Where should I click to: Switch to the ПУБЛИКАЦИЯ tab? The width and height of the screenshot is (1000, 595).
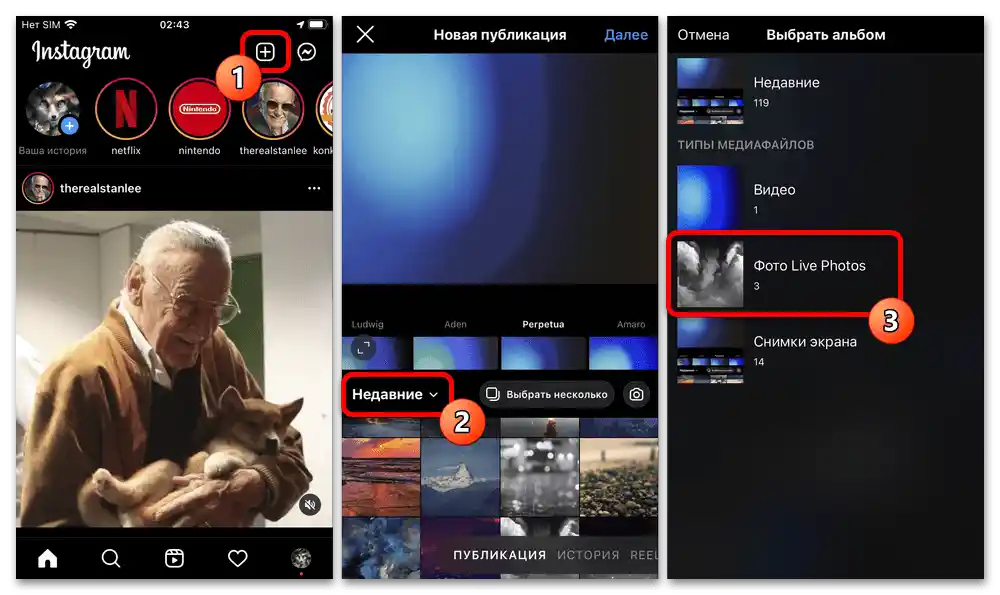tap(499, 555)
